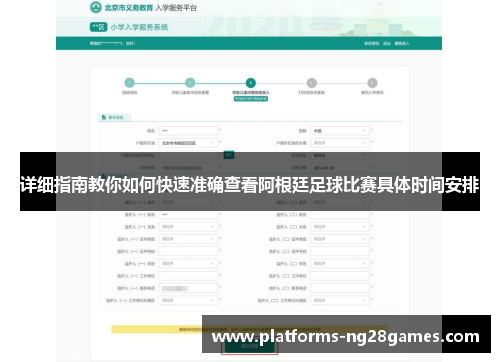Click the 出生日期 field showing 2014-01-01
The width and height of the screenshot is (500, 362).
pos(340,168)
